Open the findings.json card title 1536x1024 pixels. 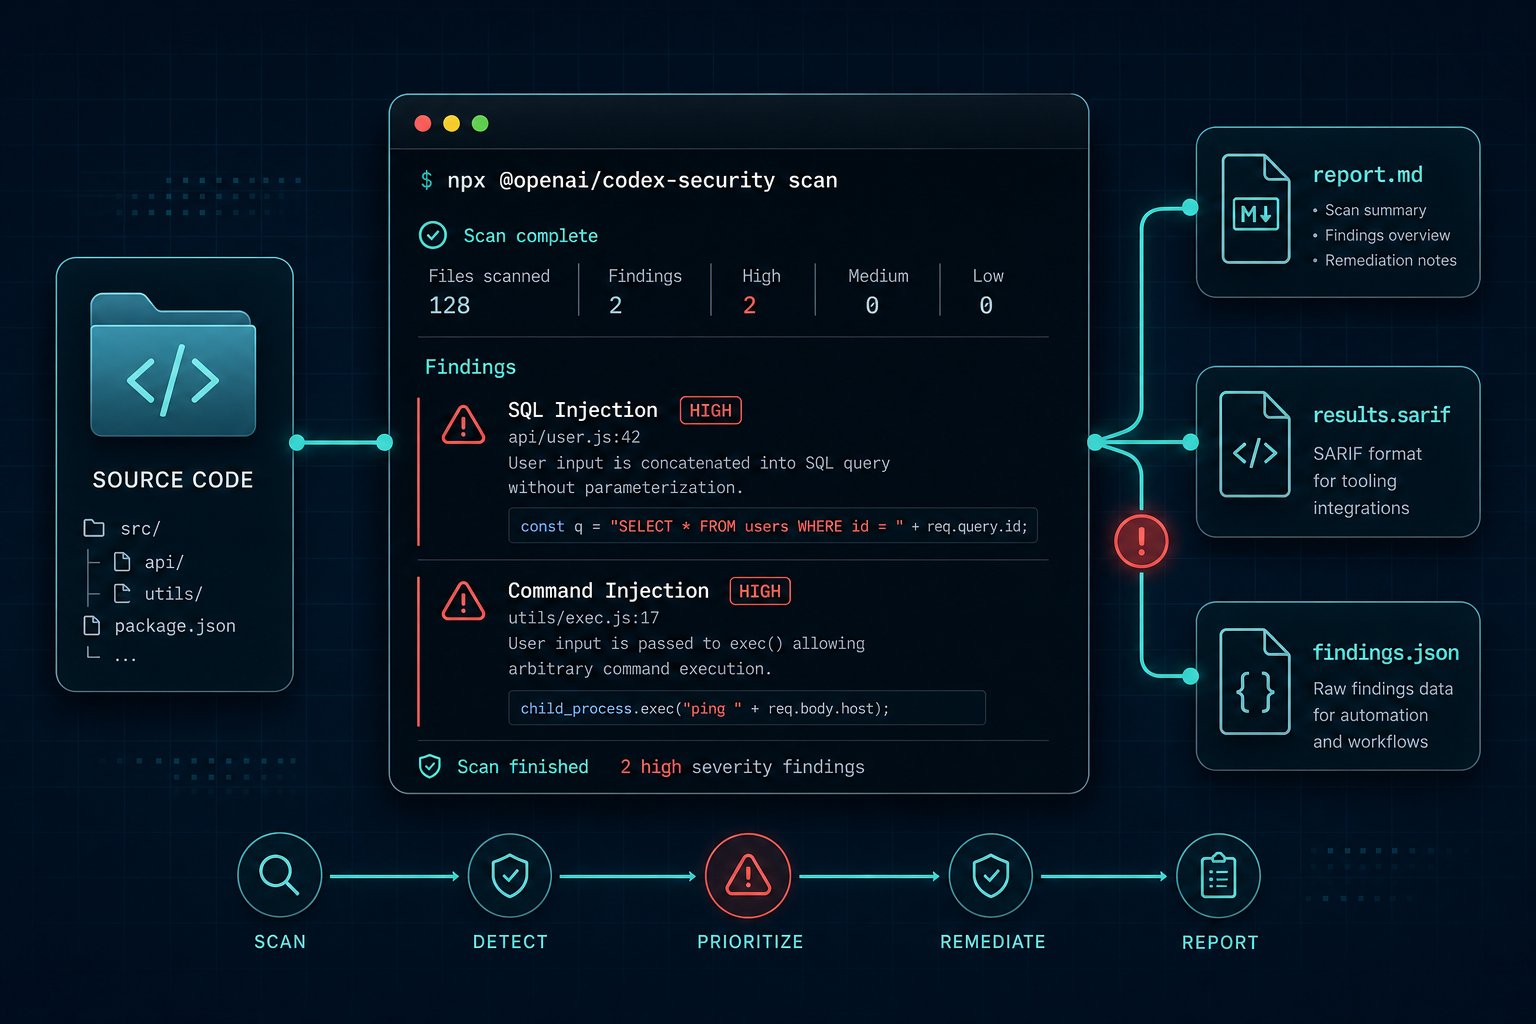1385,653
